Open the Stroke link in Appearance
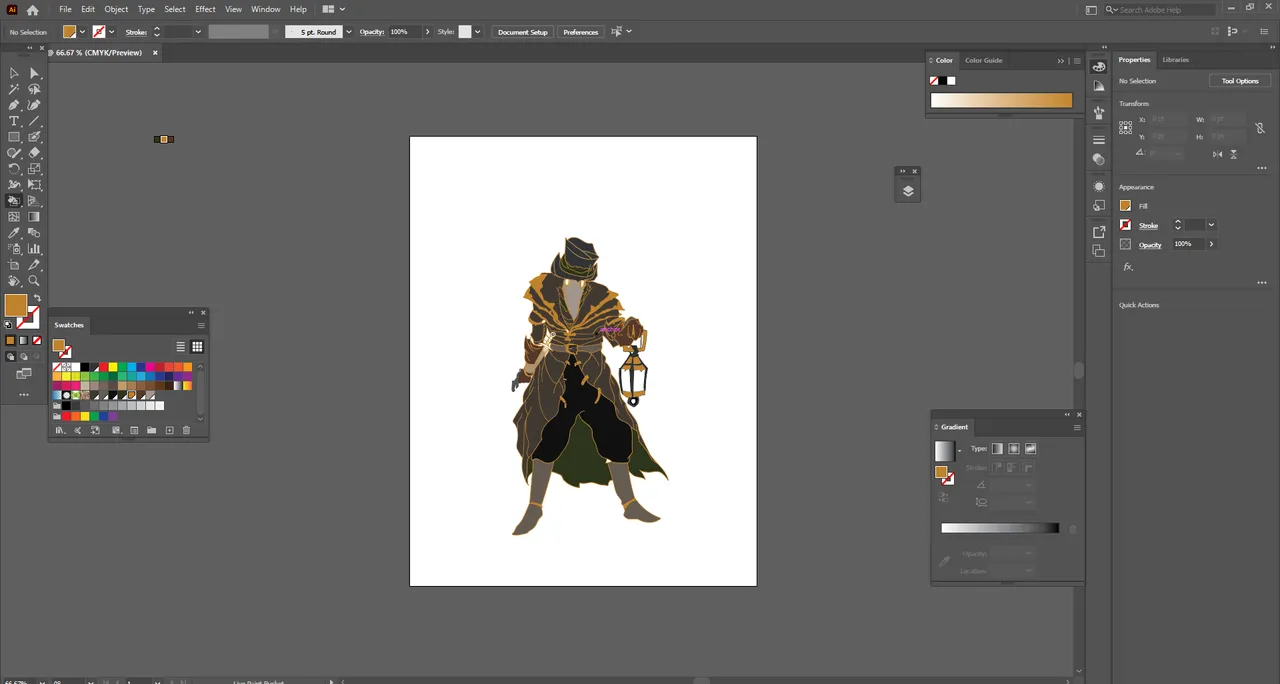 tap(1148, 226)
